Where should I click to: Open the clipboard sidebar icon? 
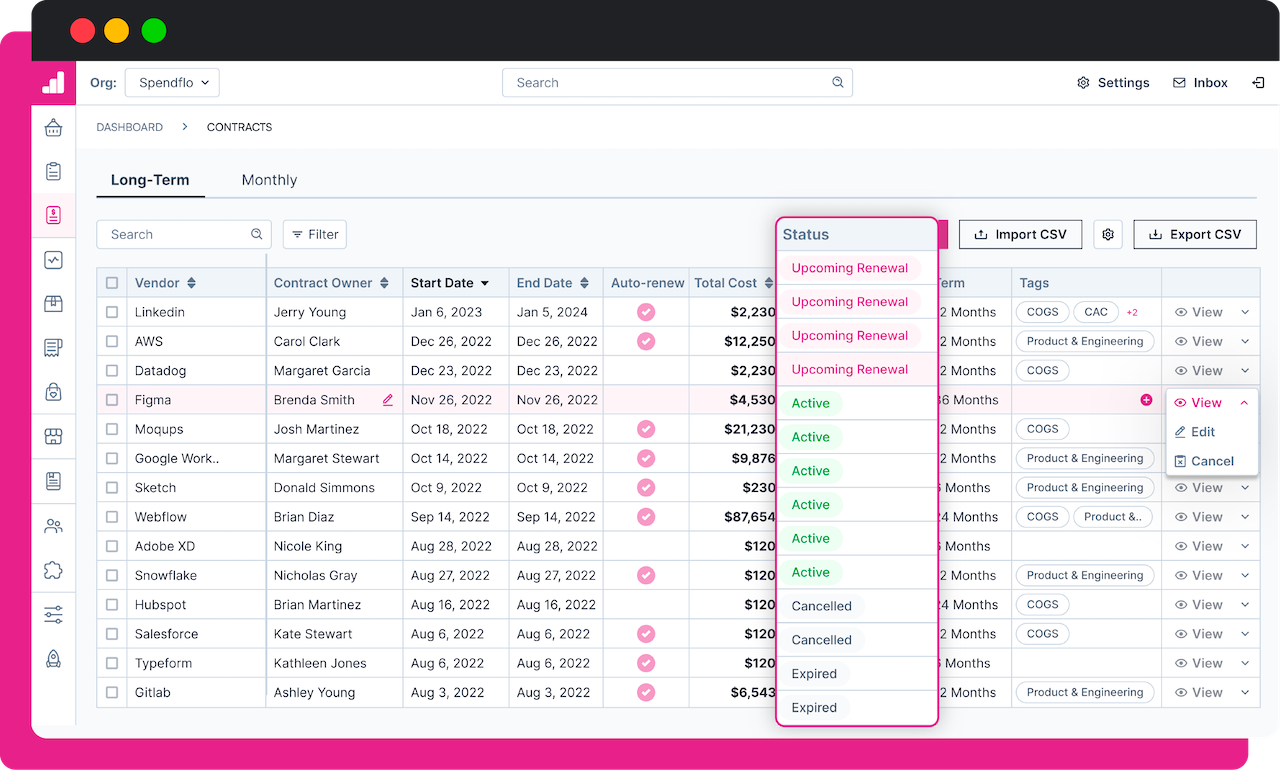tap(53, 171)
